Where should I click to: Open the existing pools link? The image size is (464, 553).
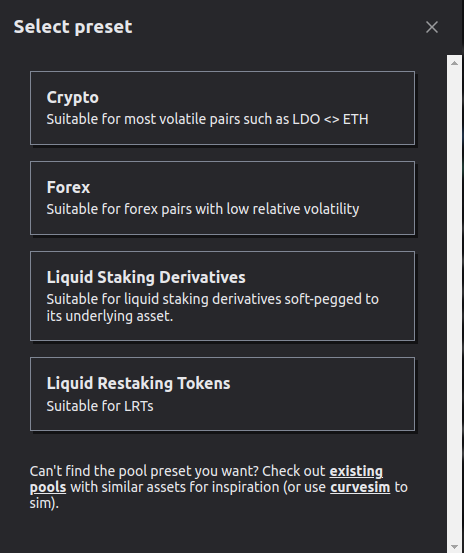coord(356,471)
